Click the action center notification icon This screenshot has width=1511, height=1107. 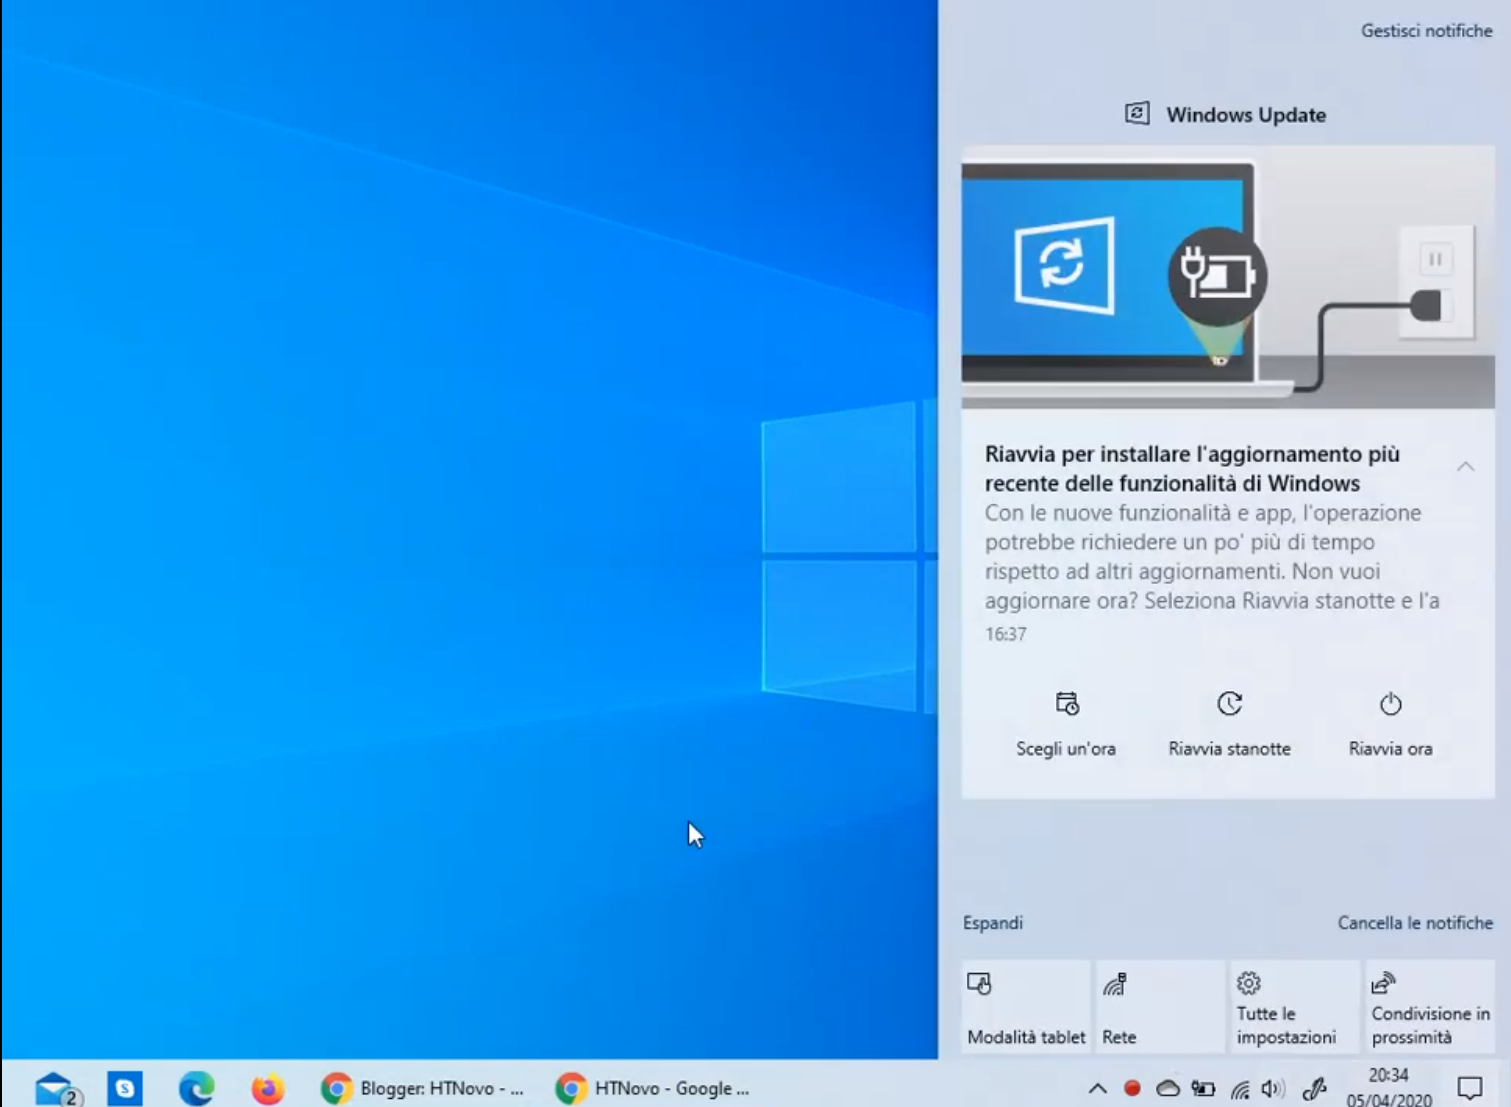click(x=1469, y=1088)
